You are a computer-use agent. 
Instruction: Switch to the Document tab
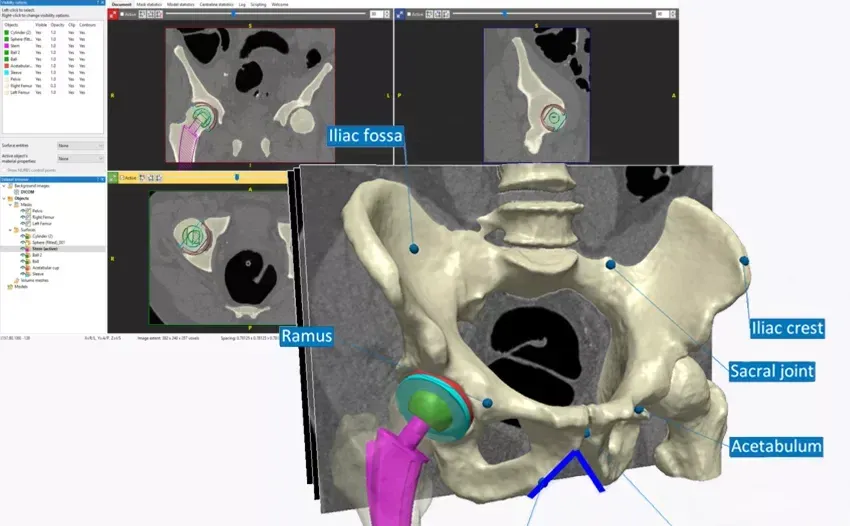click(x=121, y=4)
